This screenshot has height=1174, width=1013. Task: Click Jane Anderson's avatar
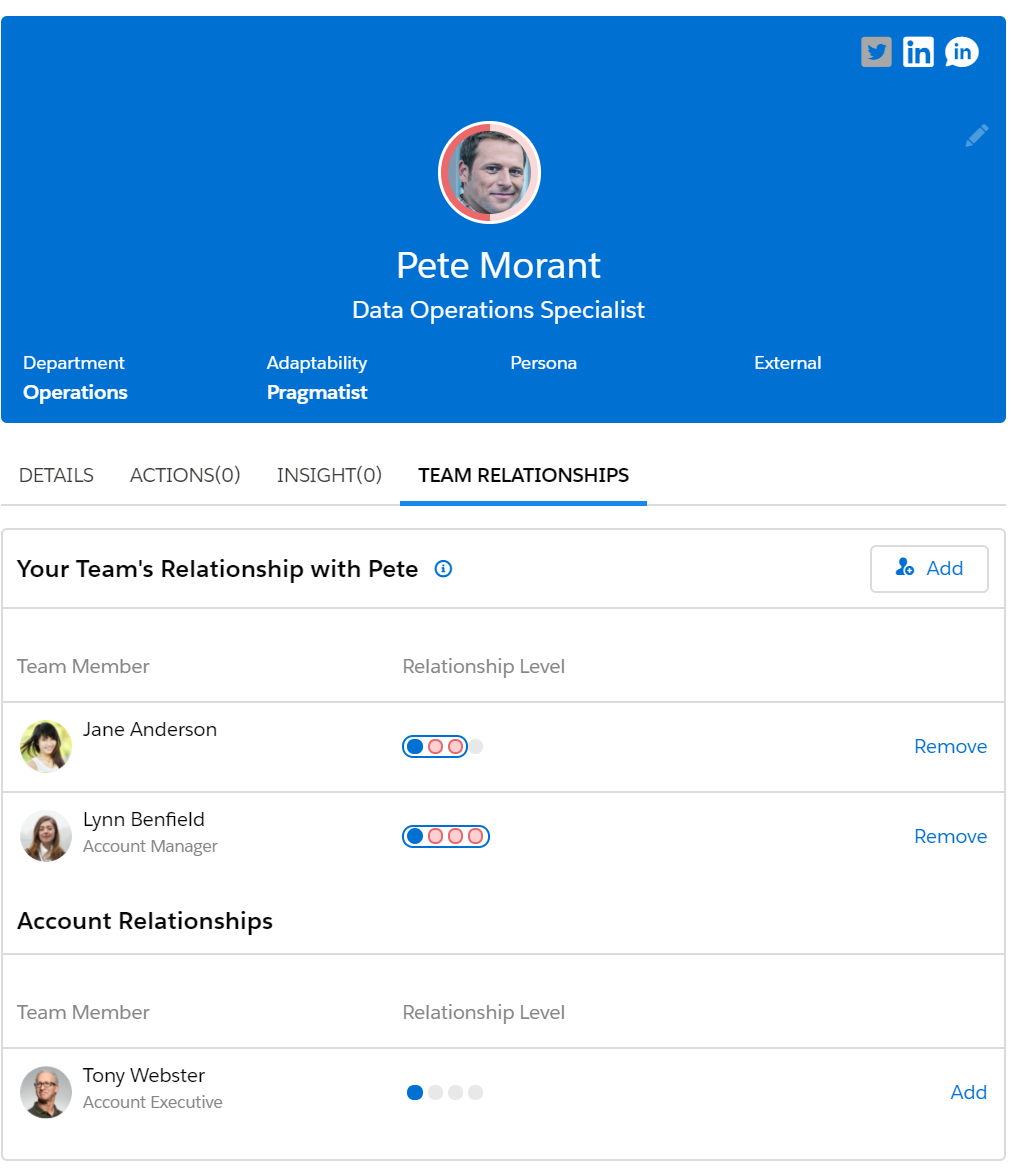(46, 746)
